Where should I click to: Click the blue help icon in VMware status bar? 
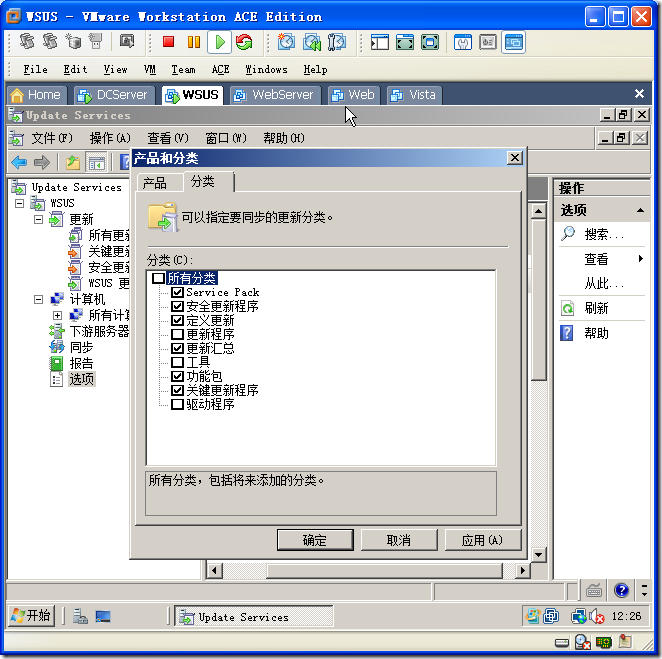[621, 590]
